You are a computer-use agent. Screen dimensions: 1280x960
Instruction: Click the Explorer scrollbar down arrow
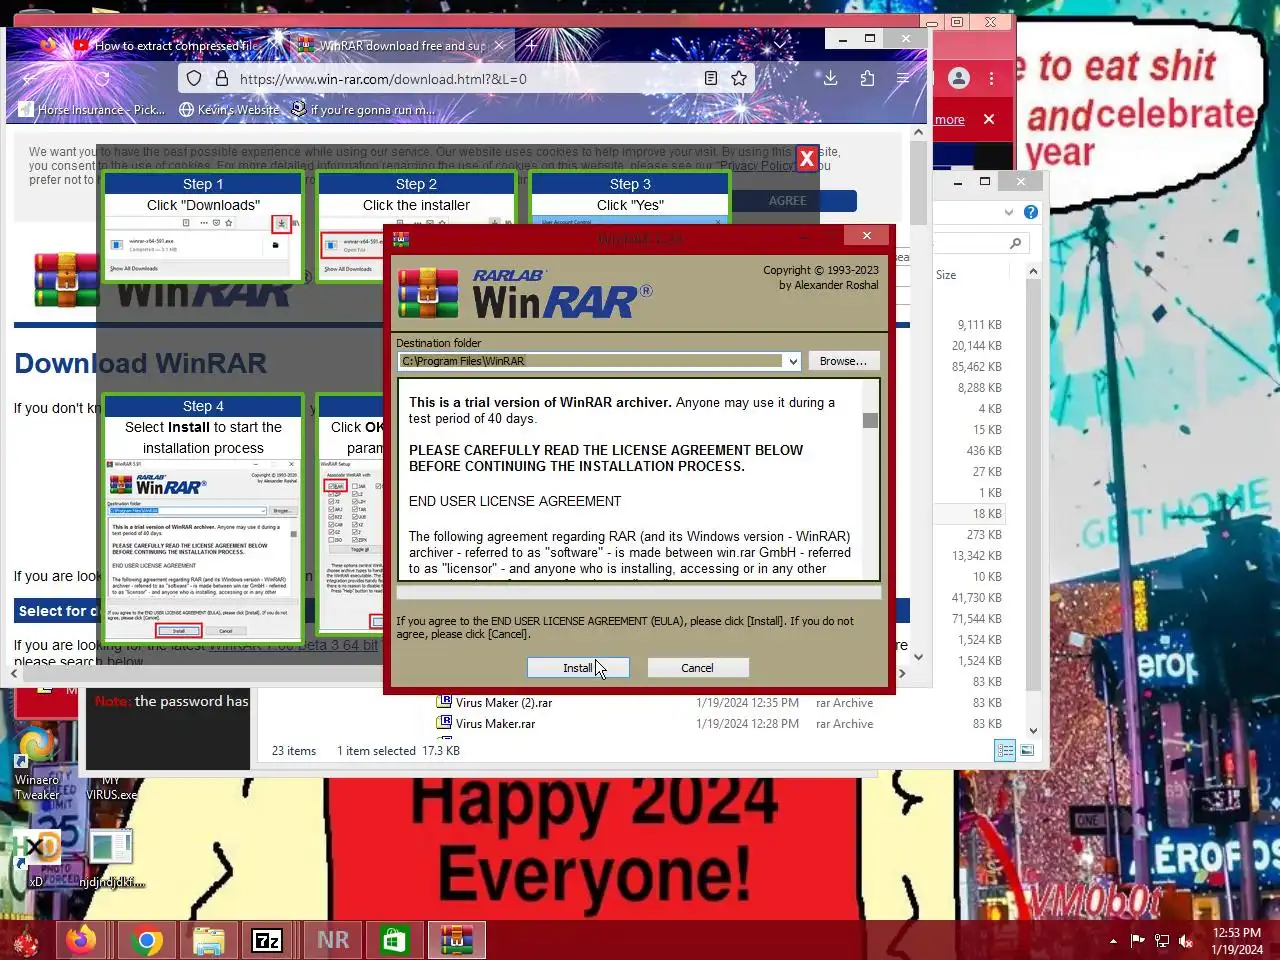[x=1033, y=731]
